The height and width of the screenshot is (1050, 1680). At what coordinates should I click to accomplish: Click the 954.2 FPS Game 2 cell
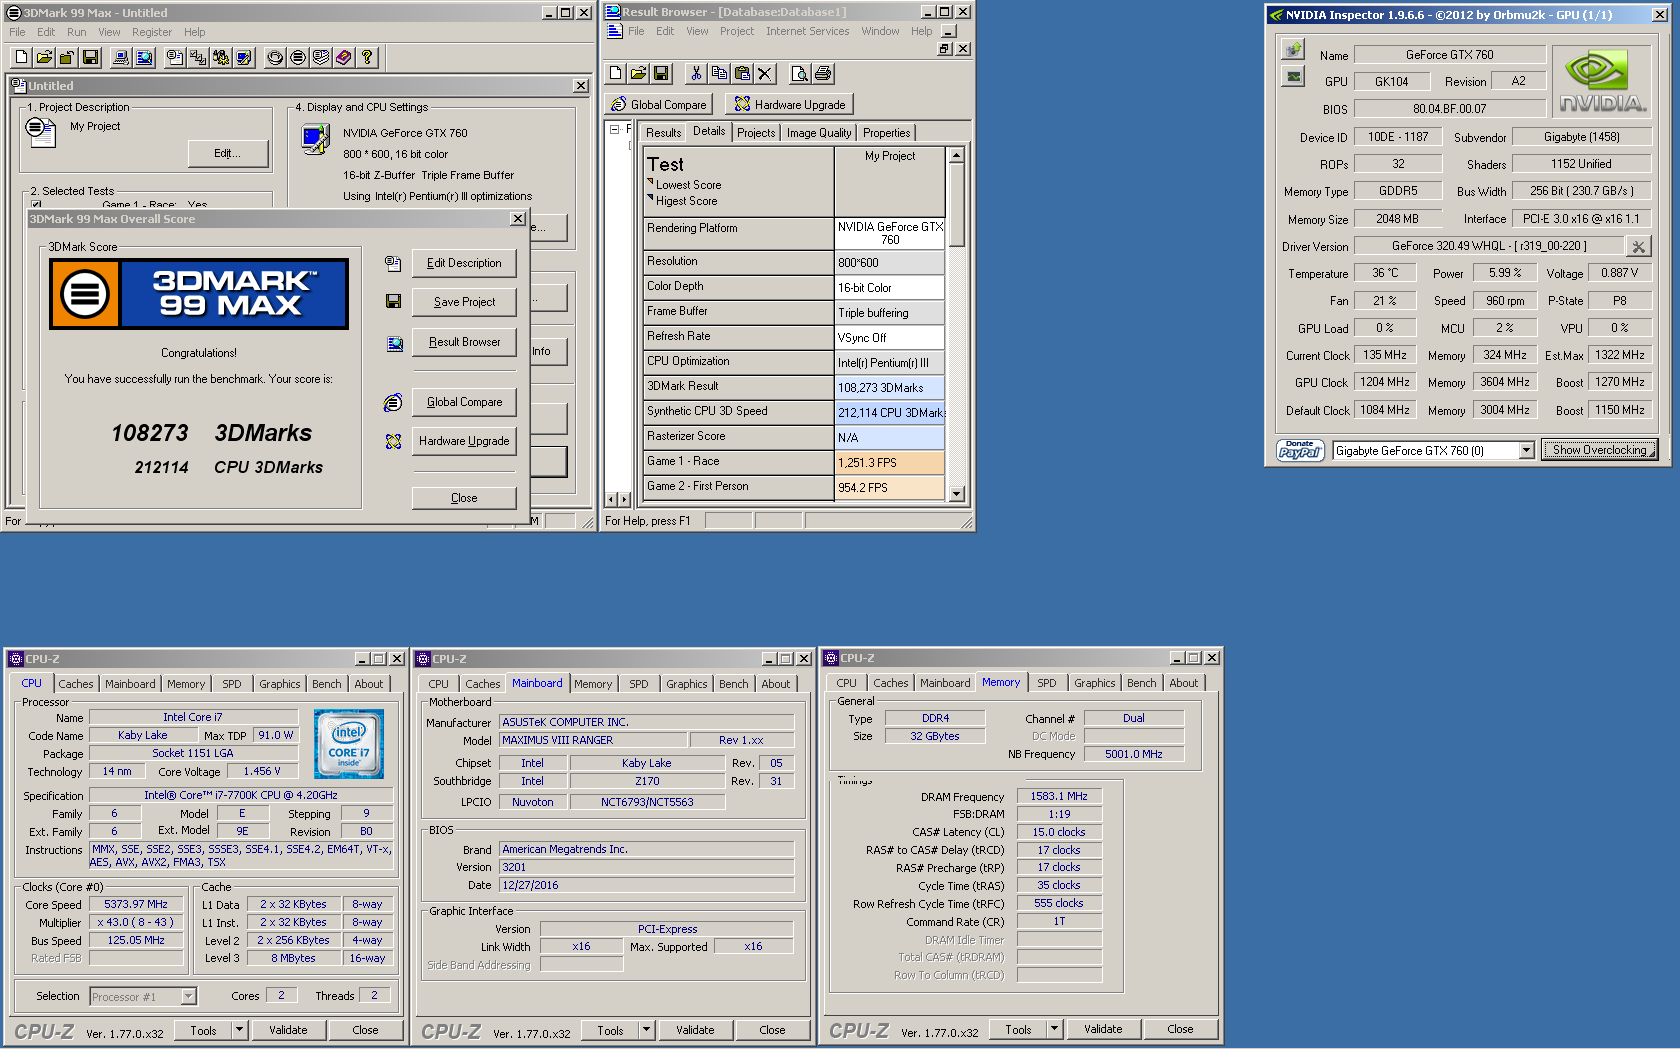[x=890, y=488]
